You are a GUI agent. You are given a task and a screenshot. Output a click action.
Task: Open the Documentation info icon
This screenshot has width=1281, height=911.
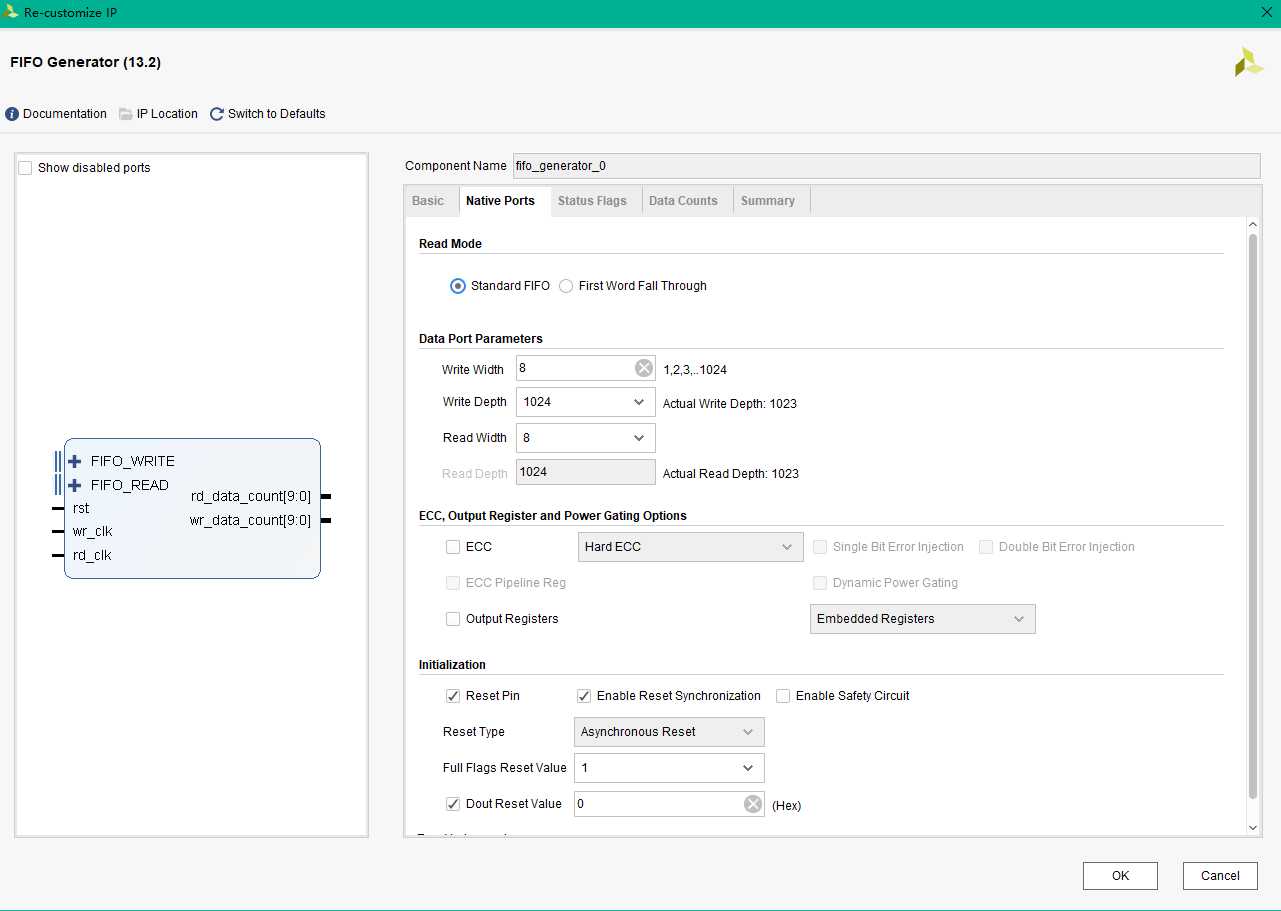pos(12,114)
